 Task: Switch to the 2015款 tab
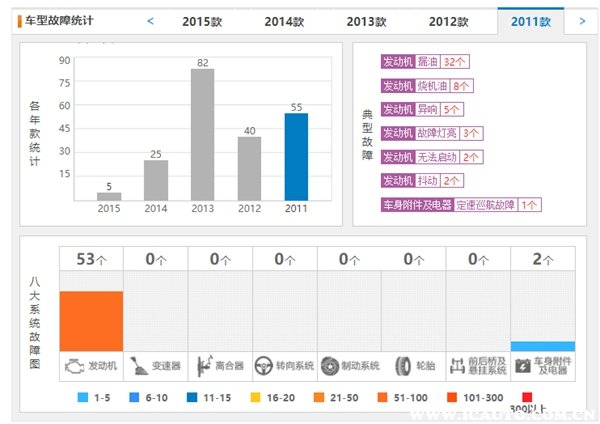pyautogui.click(x=202, y=21)
